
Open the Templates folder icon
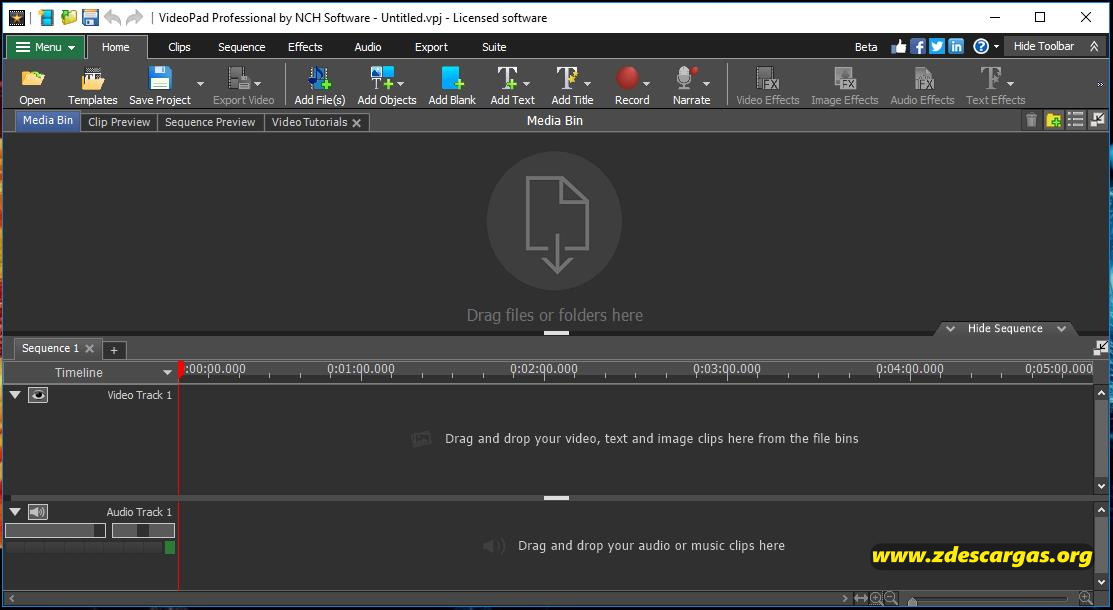pyautogui.click(x=92, y=78)
